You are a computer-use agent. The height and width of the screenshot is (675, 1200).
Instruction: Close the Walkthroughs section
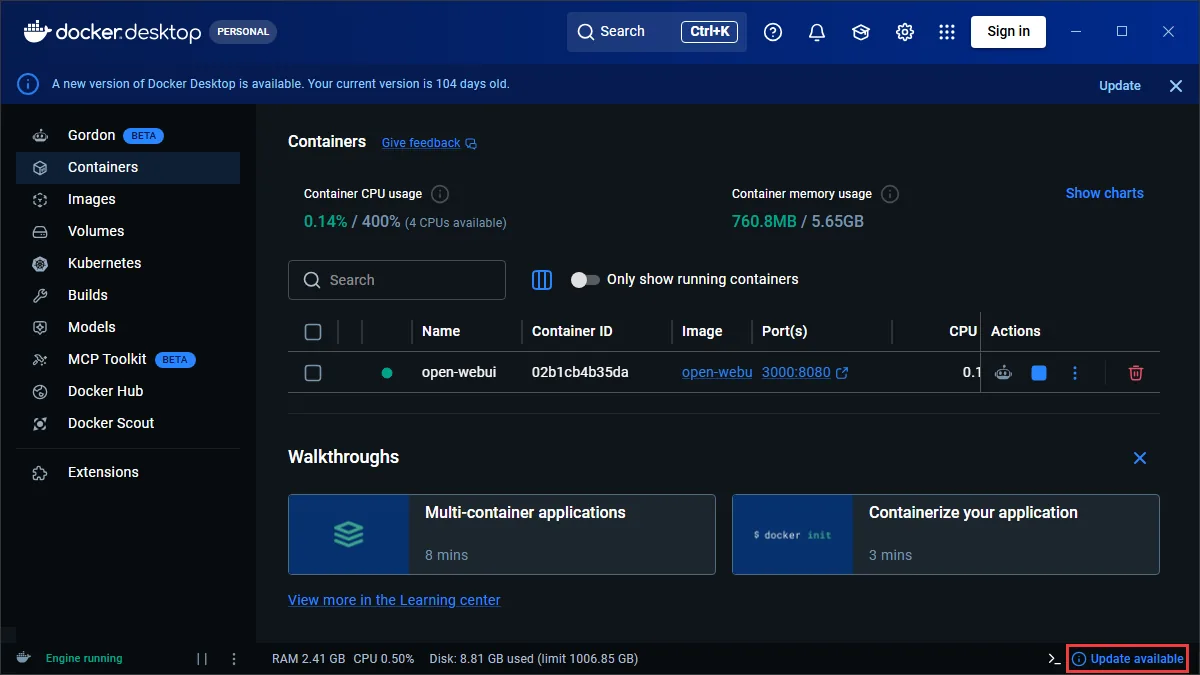pos(1140,458)
